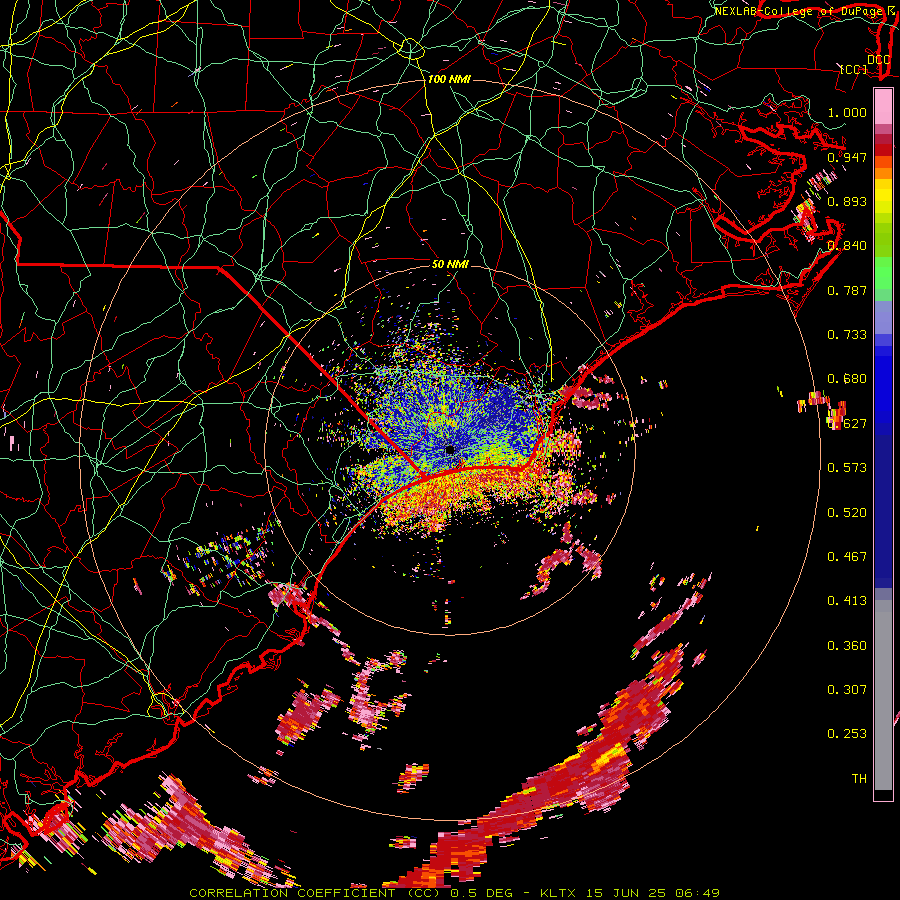Click the 0.787 scale value

[x=847, y=290]
